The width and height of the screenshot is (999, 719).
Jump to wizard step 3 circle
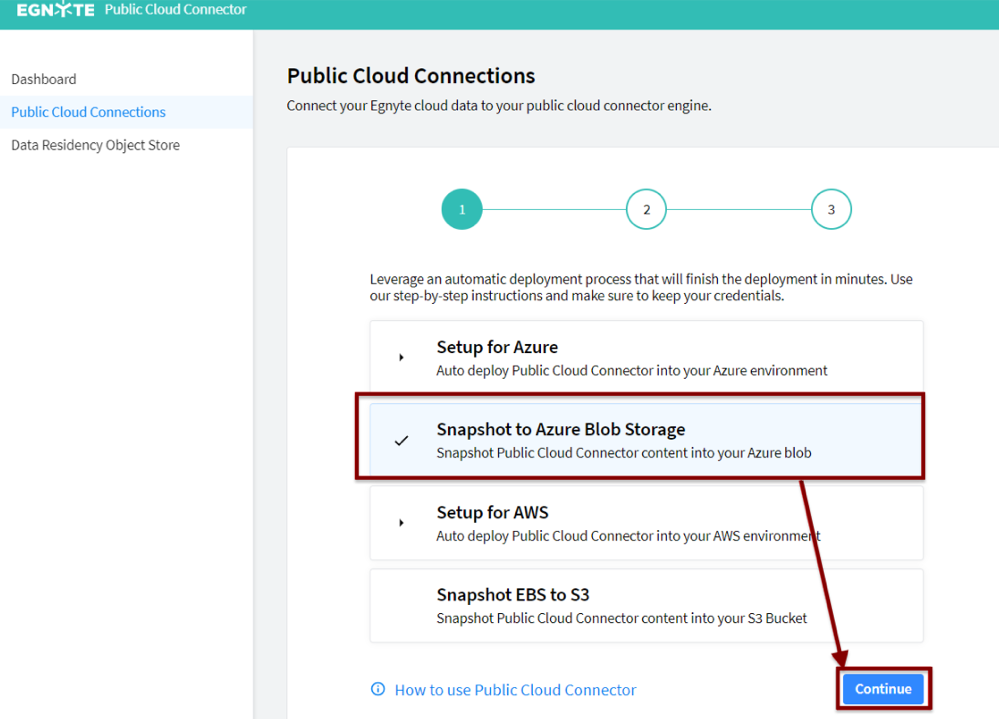click(831, 209)
